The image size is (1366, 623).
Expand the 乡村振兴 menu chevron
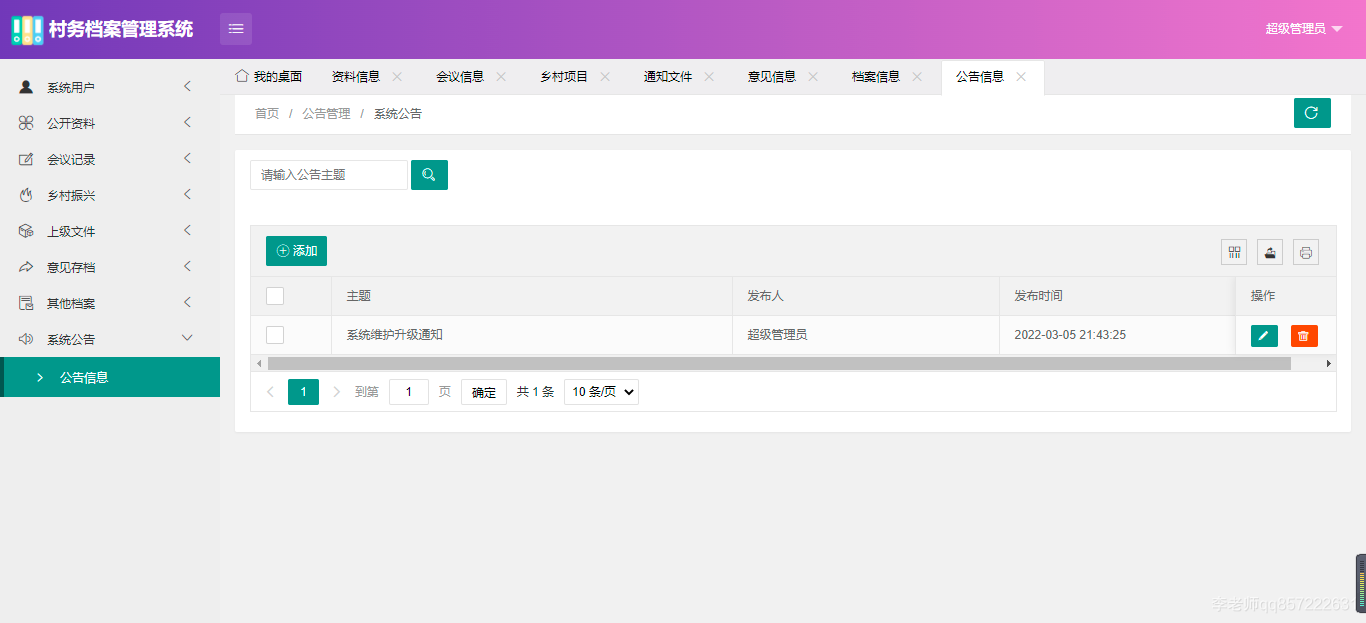click(x=187, y=194)
